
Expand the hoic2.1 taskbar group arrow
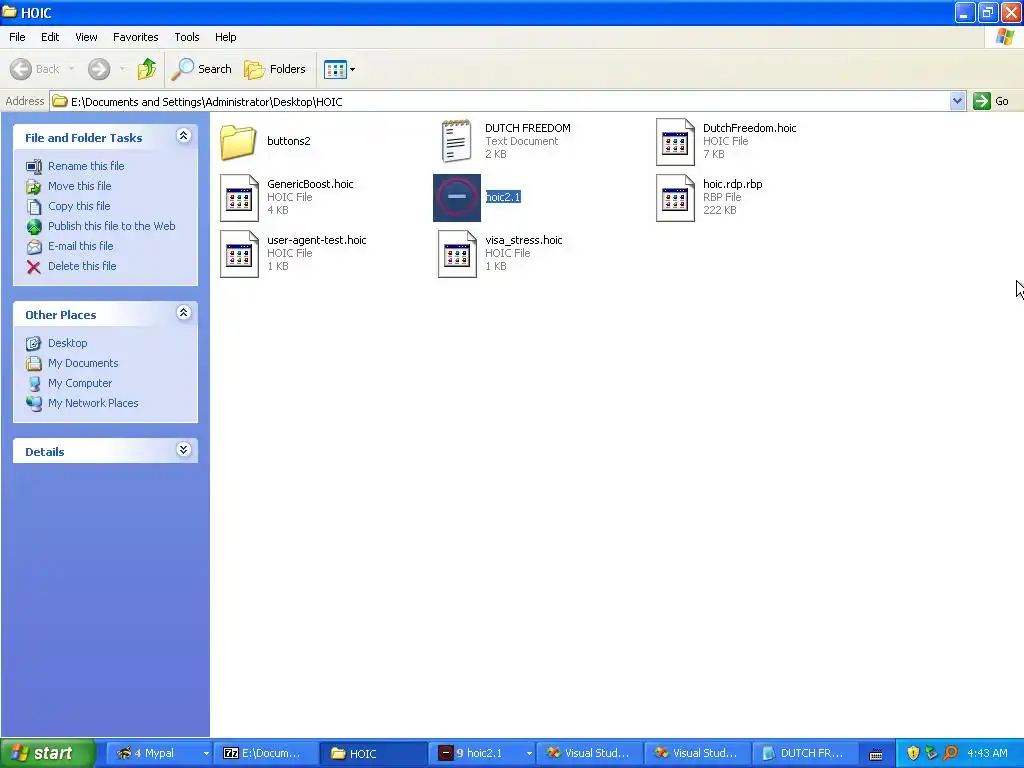click(x=529, y=753)
